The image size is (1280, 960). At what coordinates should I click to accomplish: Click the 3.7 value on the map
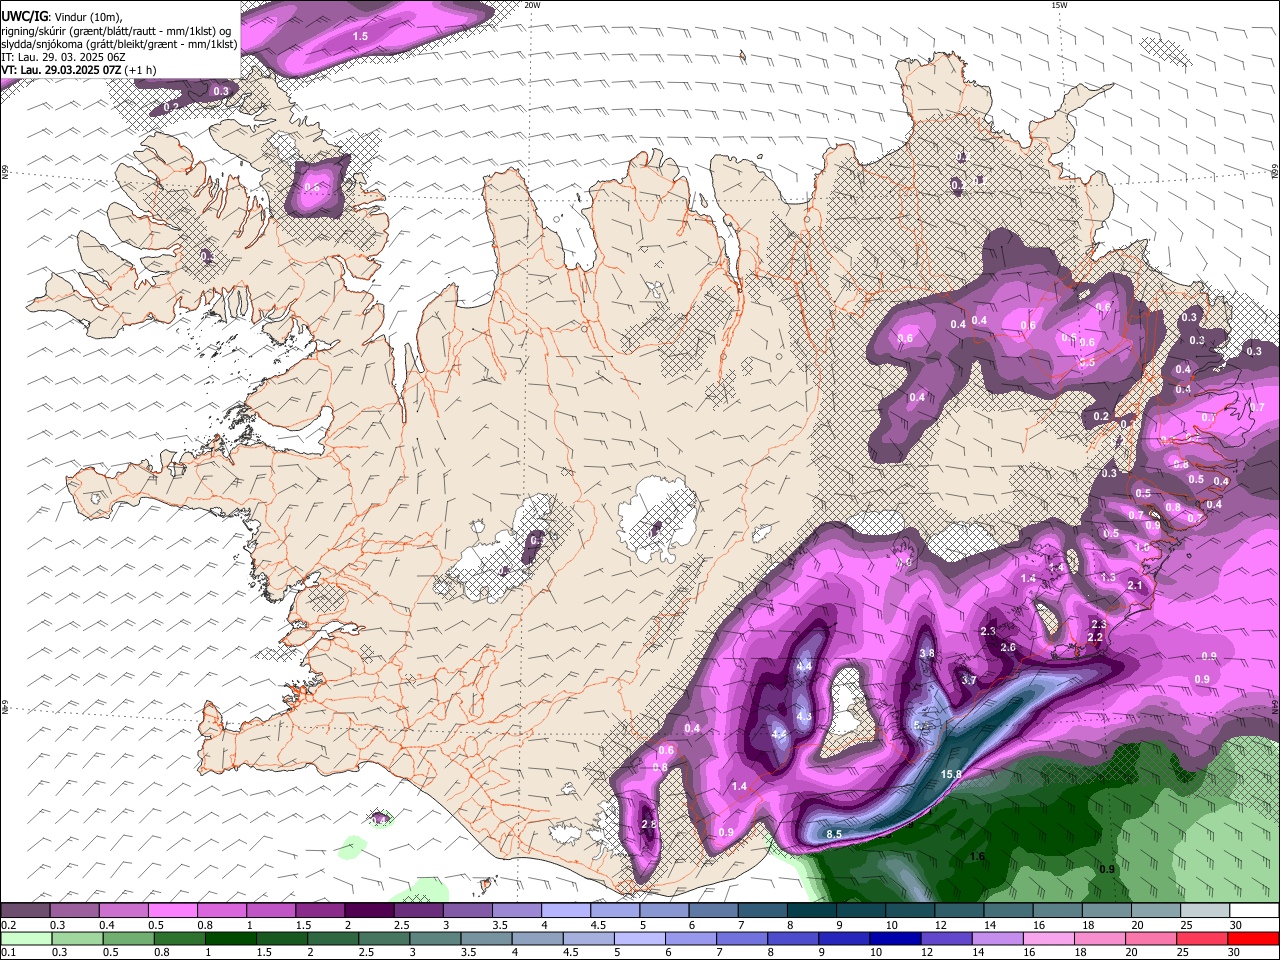(968, 680)
